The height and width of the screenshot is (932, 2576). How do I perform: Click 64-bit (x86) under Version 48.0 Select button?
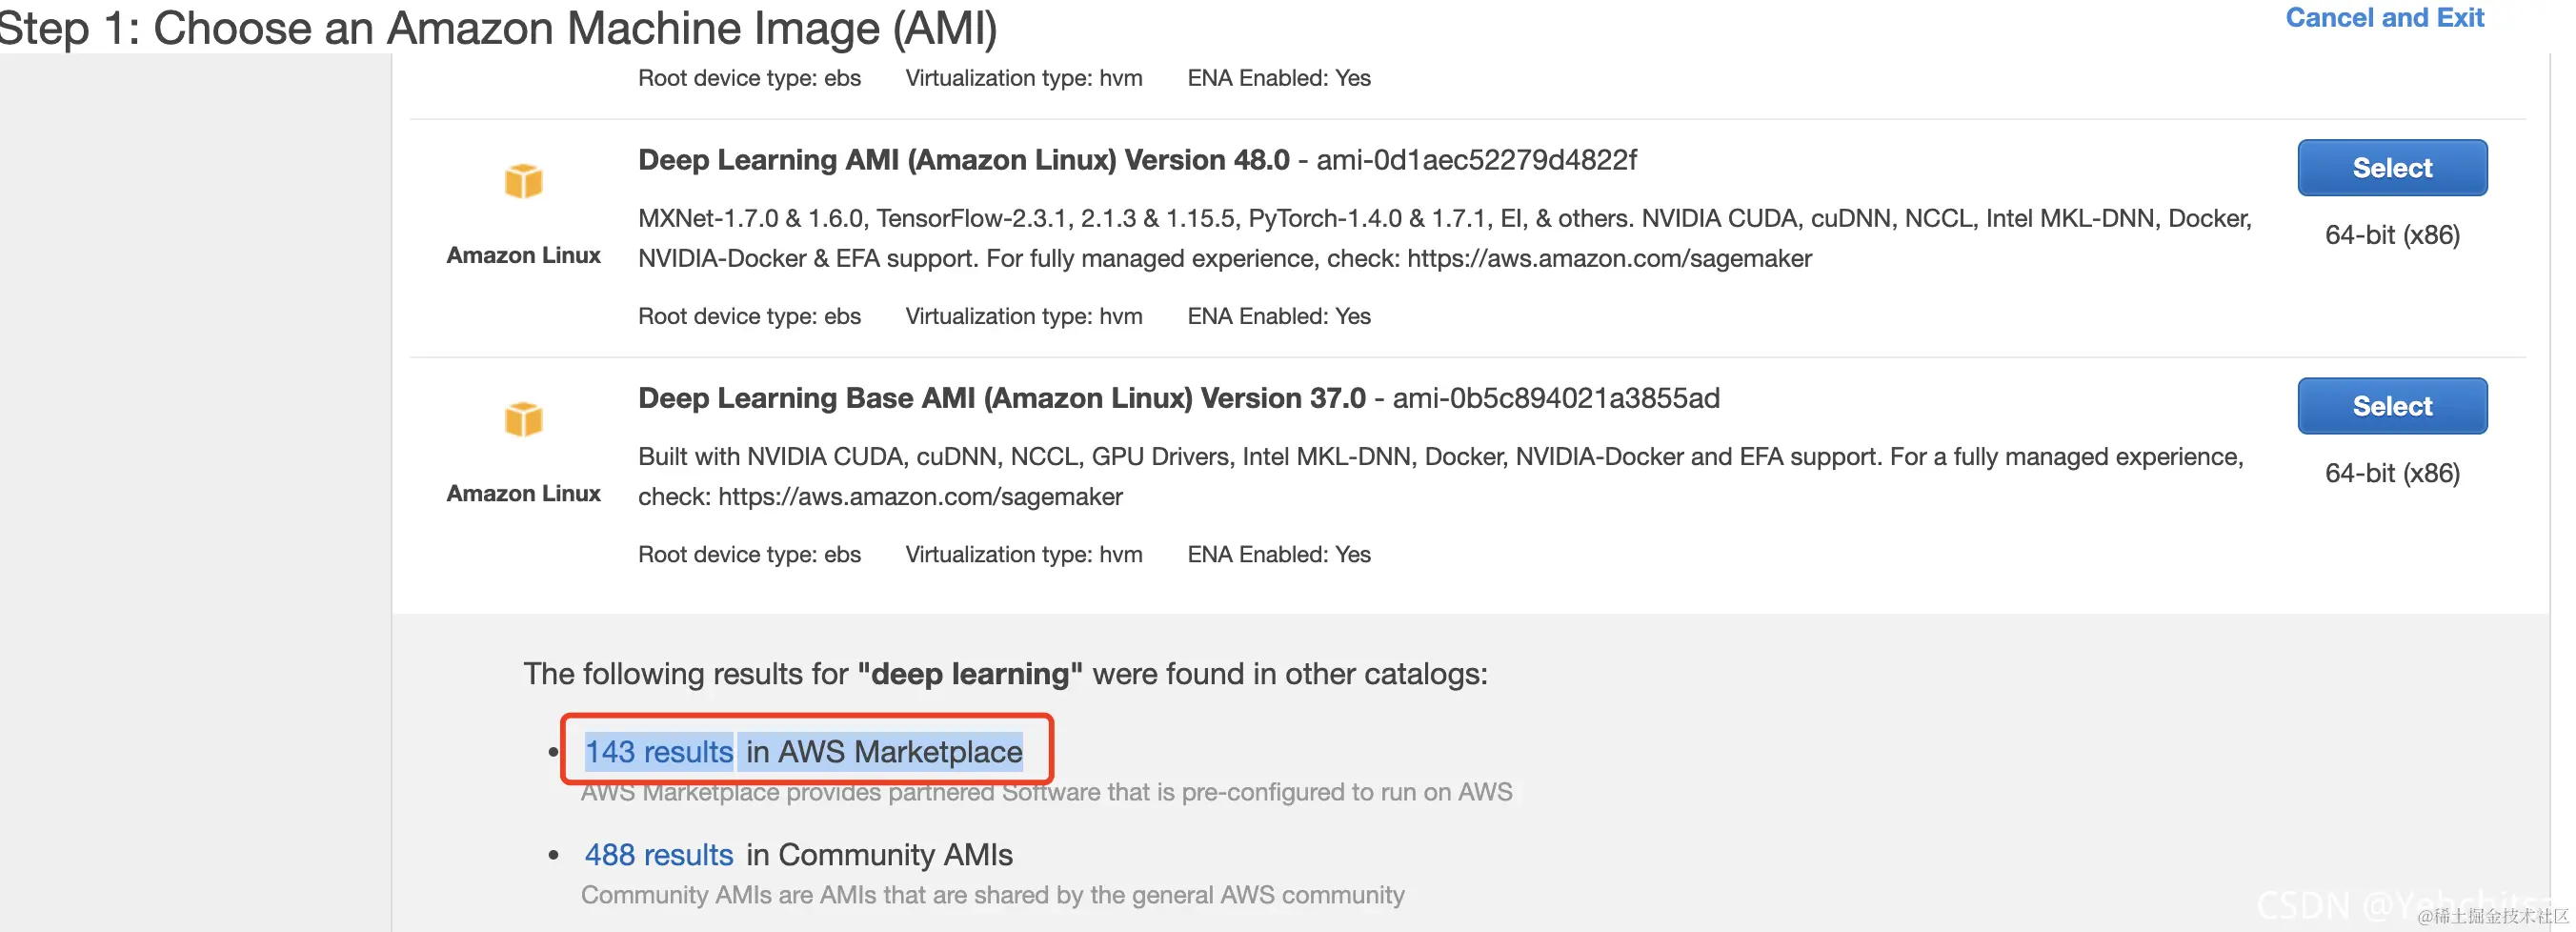click(x=2392, y=236)
